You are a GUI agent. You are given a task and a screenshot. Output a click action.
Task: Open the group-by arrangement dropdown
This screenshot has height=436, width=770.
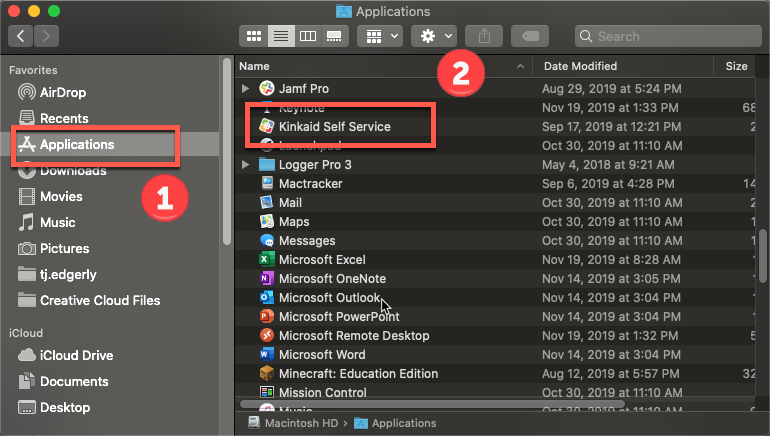click(380, 36)
